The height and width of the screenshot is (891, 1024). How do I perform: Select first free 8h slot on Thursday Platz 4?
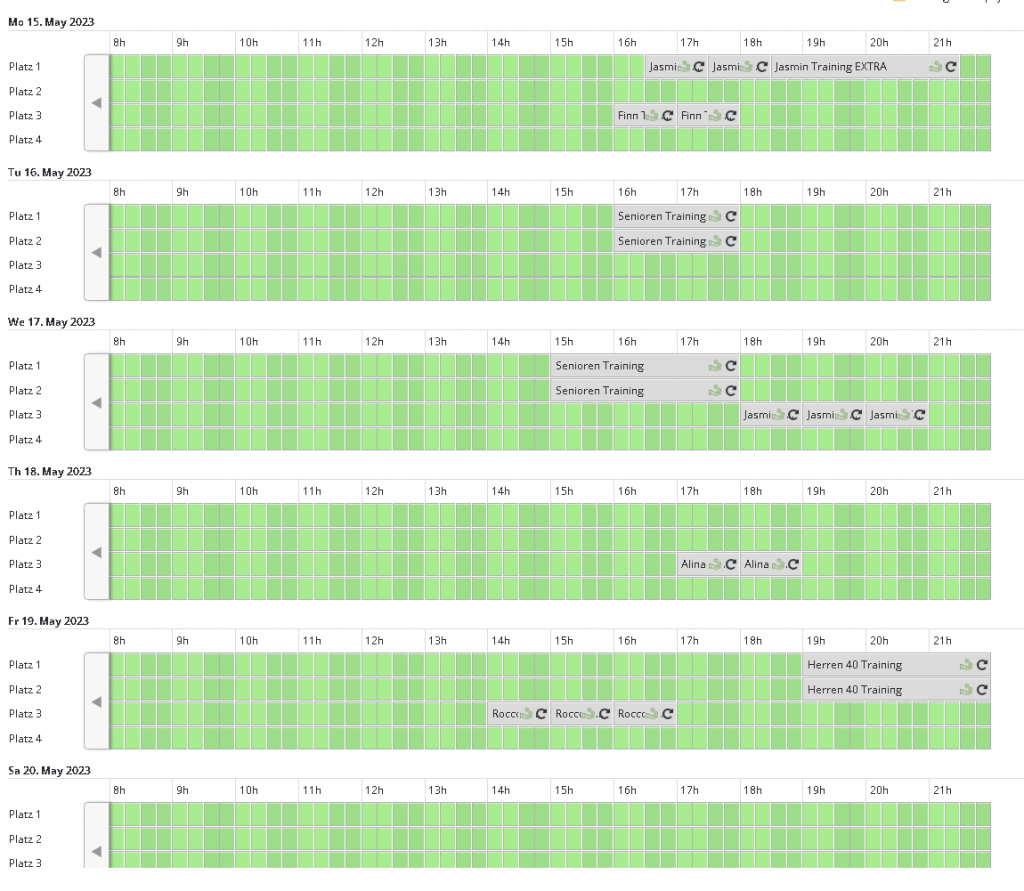tap(118, 589)
